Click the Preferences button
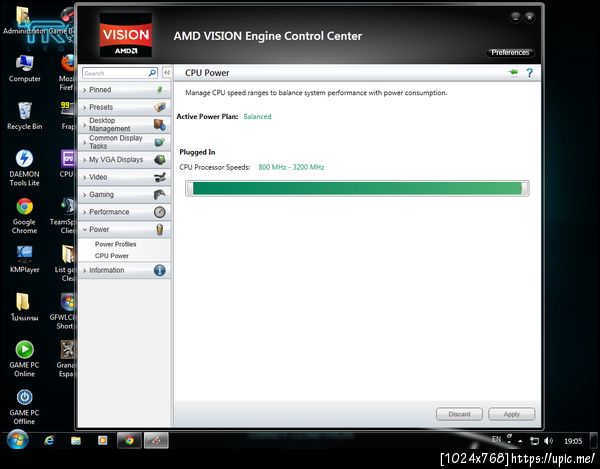600x469 pixels. 510,52
